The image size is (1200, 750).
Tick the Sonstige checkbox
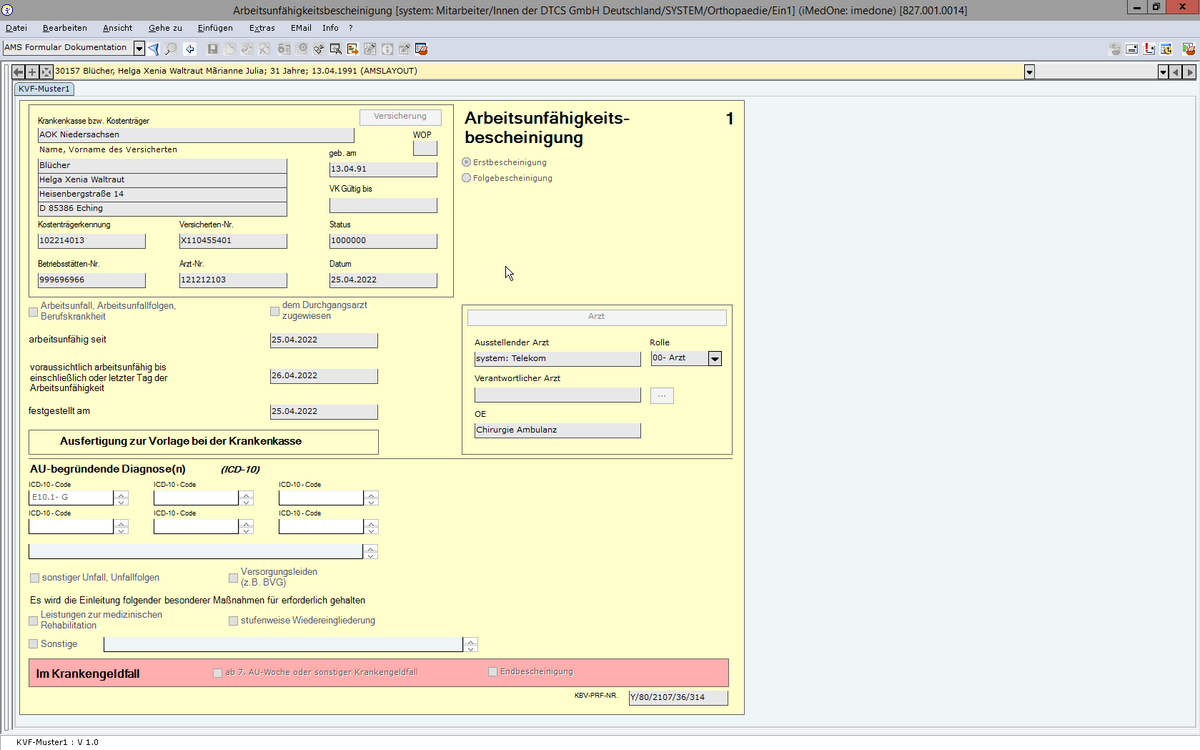(x=34, y=644)
